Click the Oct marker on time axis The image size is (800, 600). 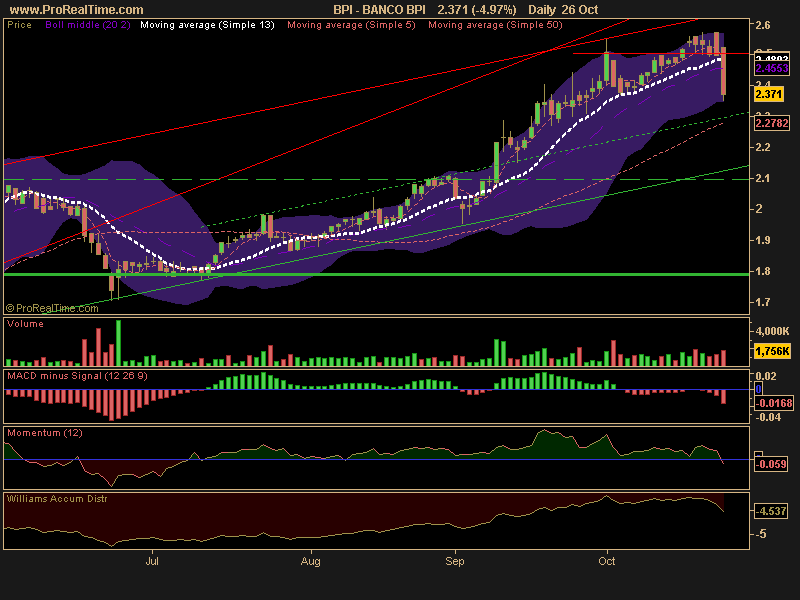606,564
